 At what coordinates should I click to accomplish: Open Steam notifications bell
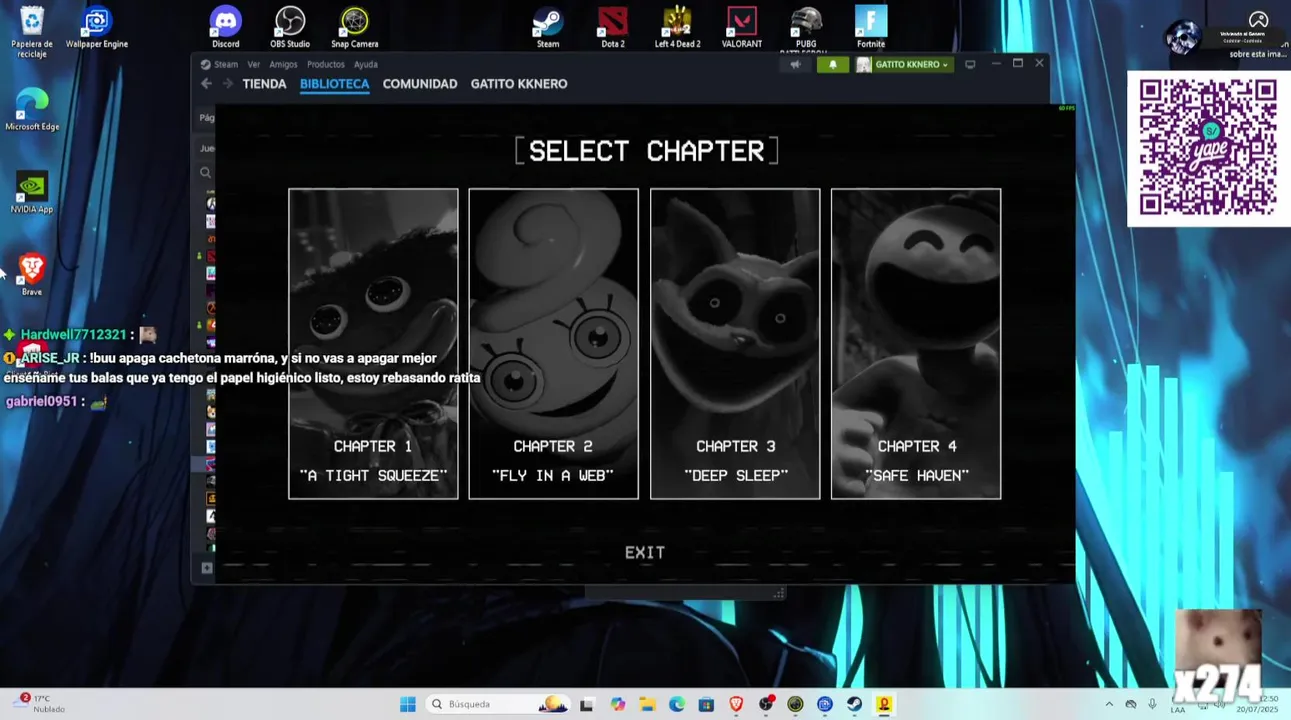pos(833,64)
